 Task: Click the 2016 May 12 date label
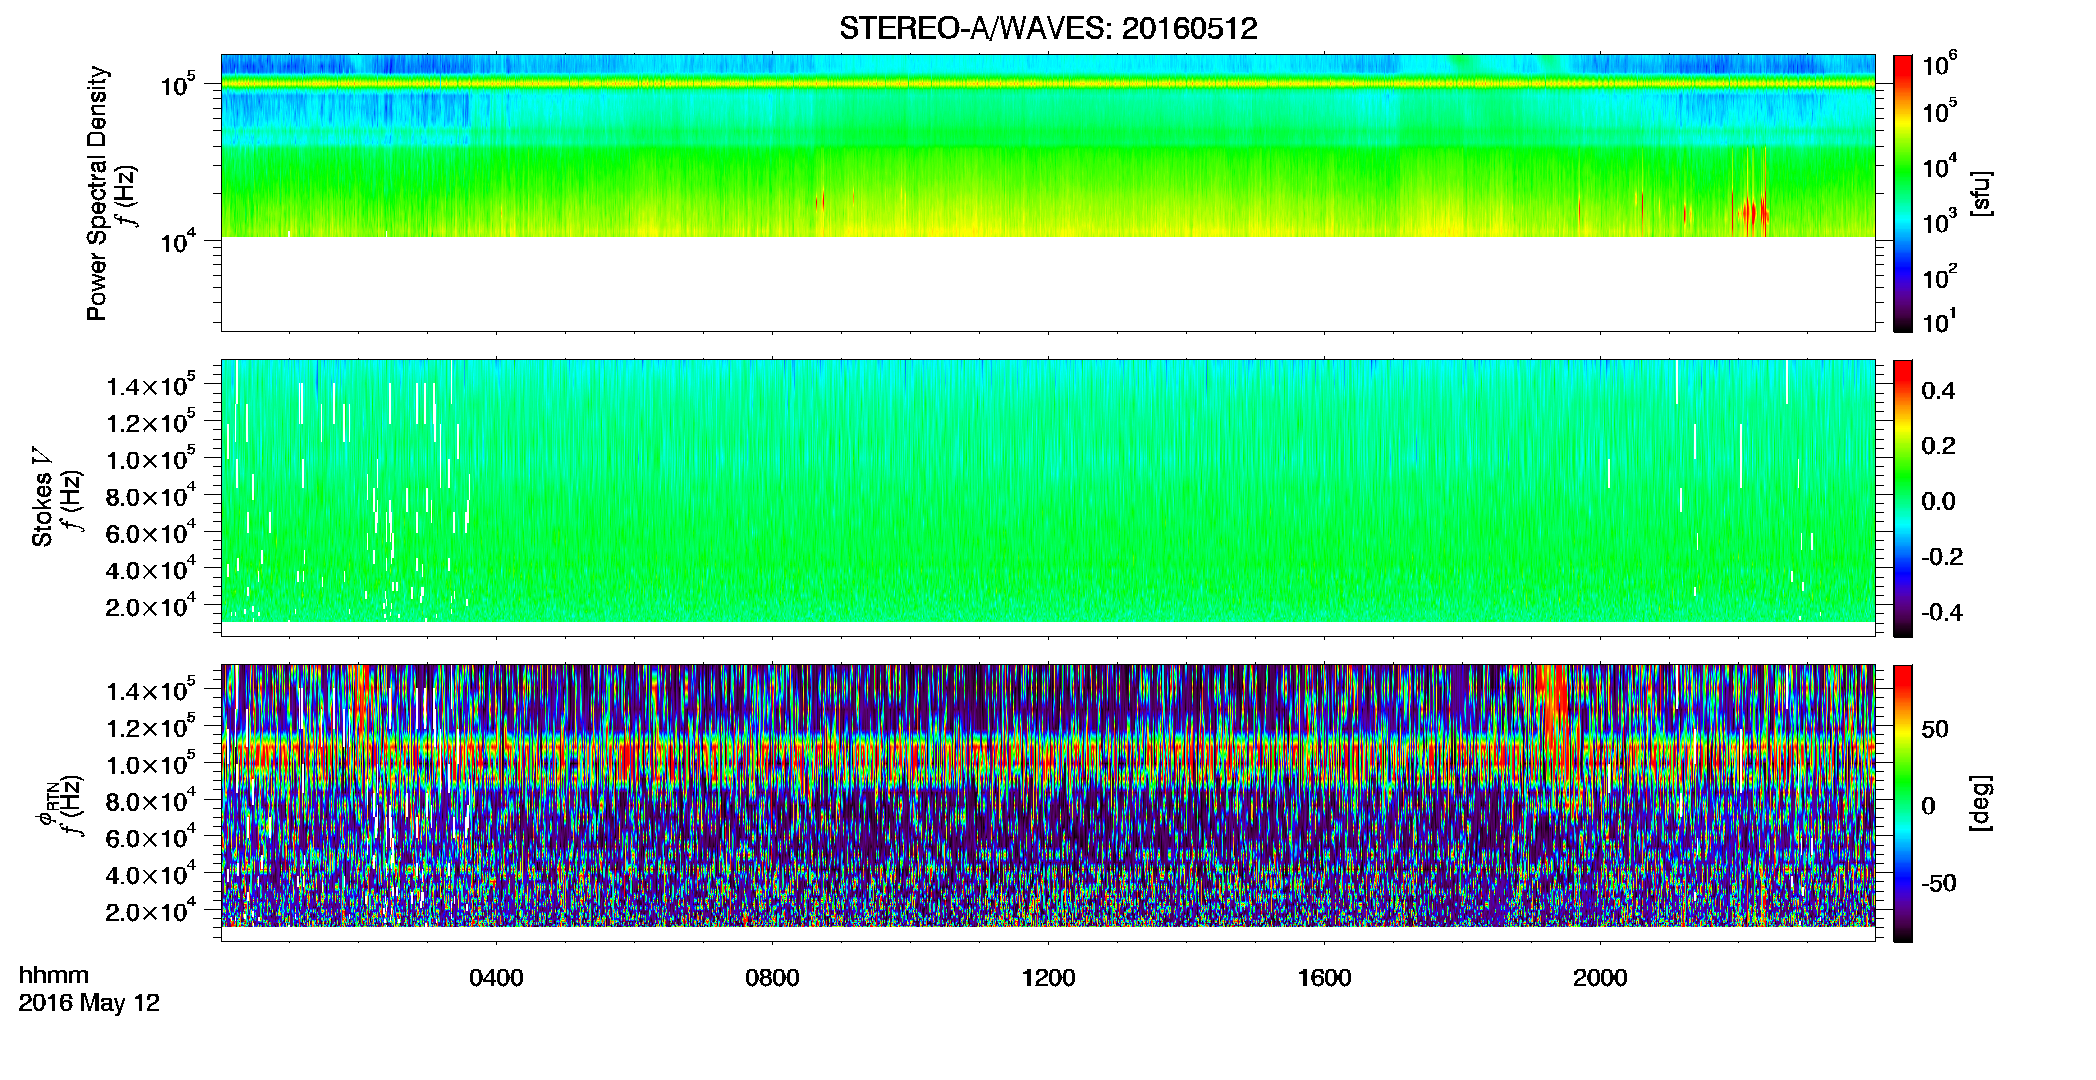(x=89, y=1003)
